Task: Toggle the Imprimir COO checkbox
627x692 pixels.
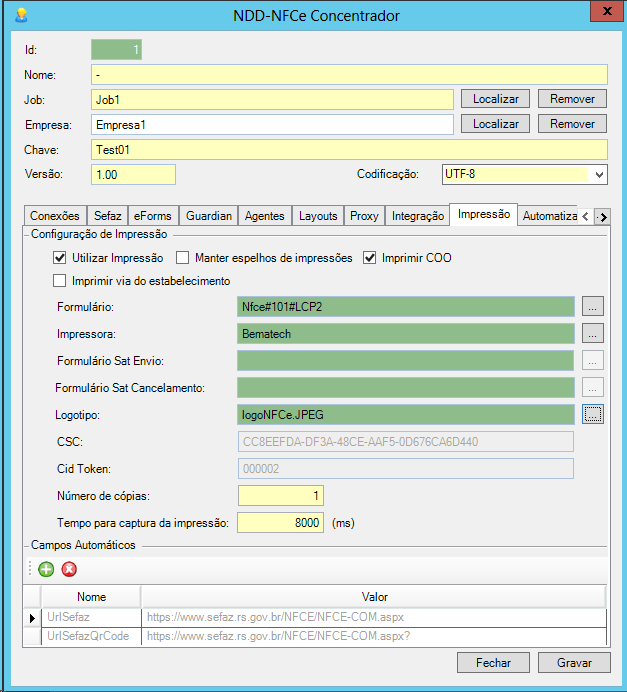Action: pos(370,258)
